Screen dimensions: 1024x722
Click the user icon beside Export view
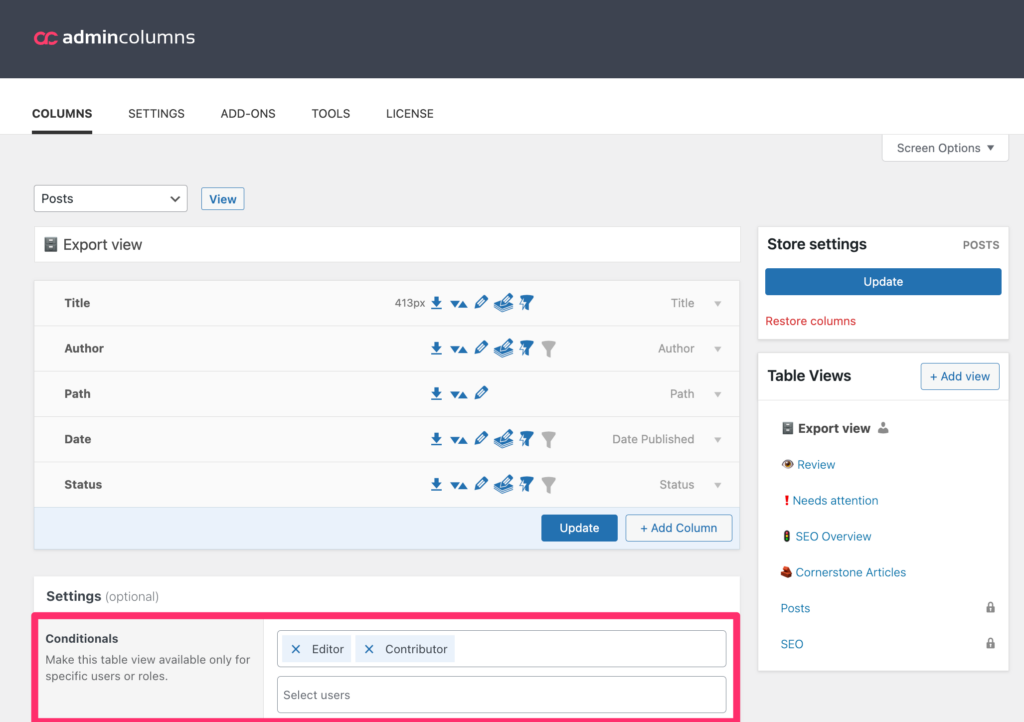coord(883,428)
